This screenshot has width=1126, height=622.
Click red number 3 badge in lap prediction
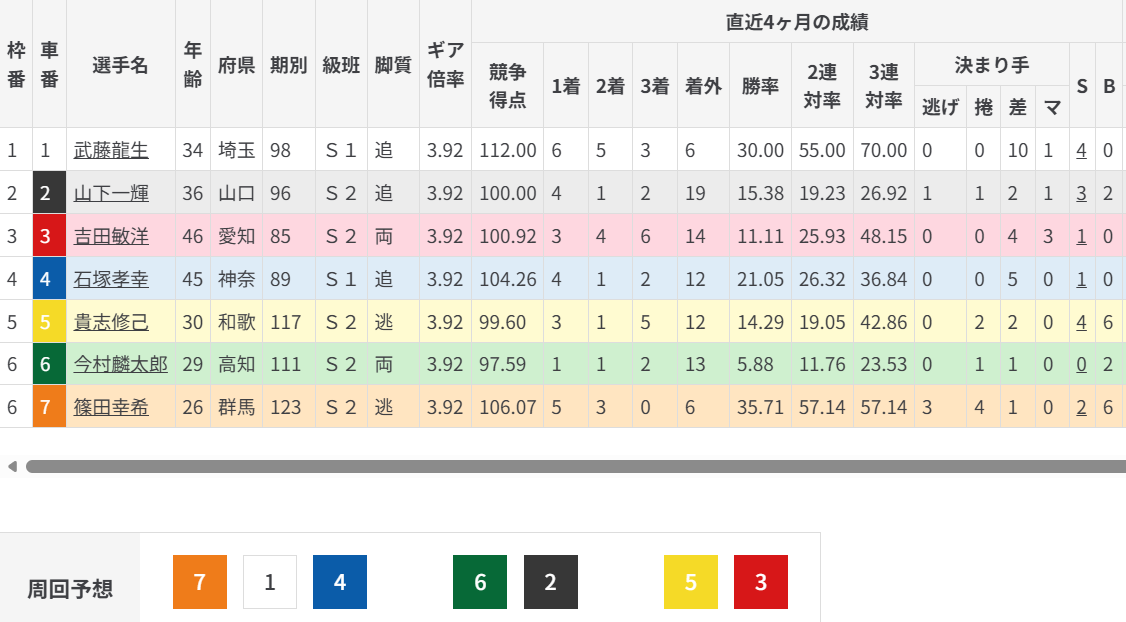click(761, 582)
